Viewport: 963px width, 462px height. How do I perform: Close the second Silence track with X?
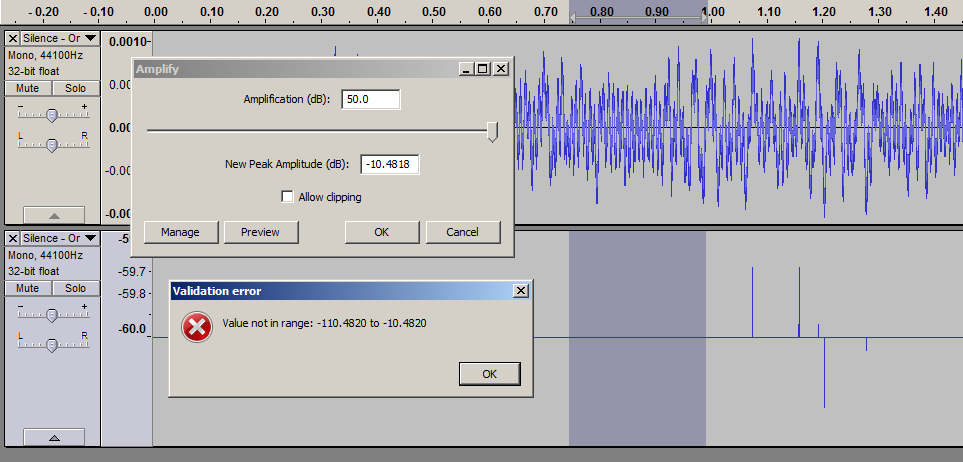tap(13, 238)
